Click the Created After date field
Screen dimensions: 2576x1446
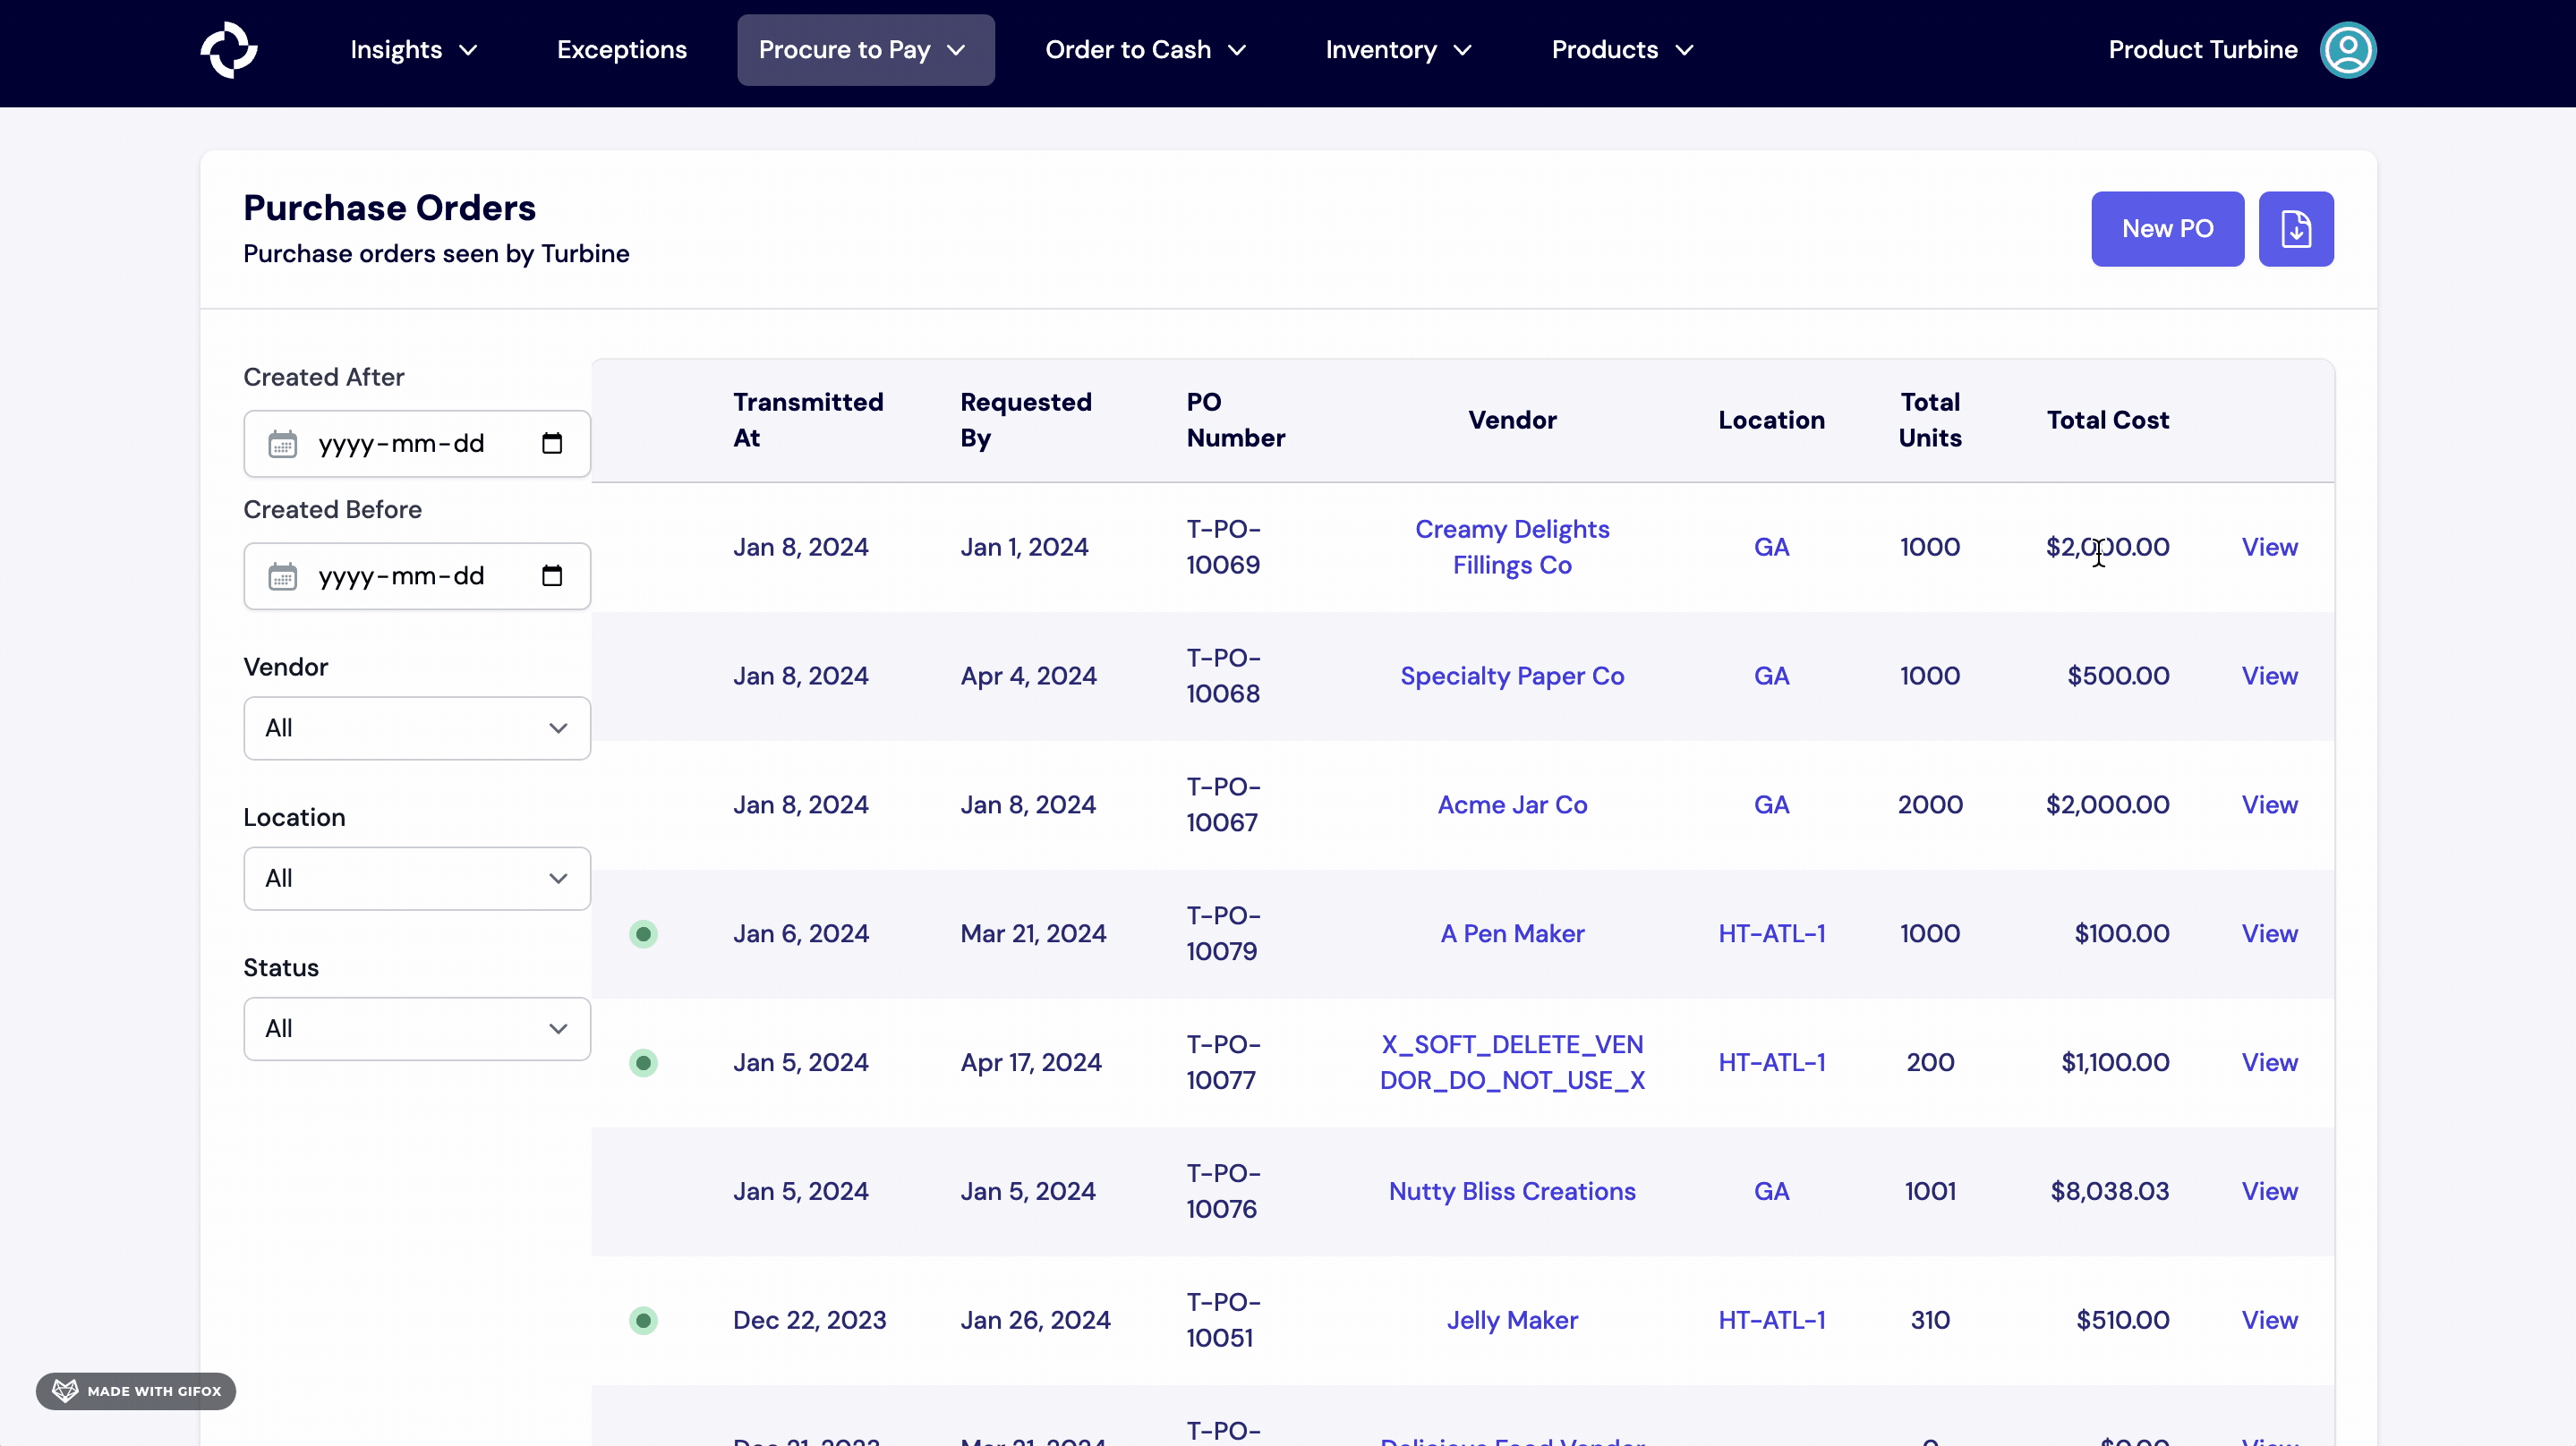pos(400,443)
